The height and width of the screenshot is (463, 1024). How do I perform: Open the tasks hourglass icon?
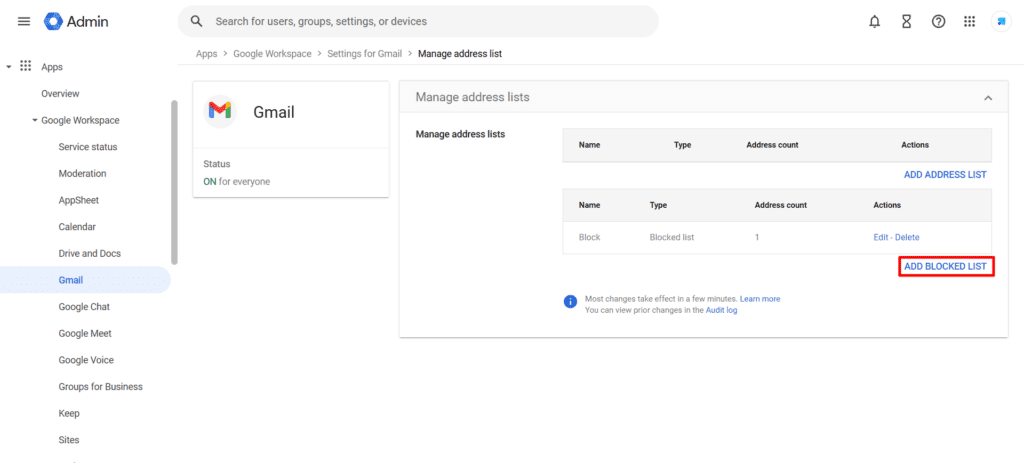click(x=906, y=22)
